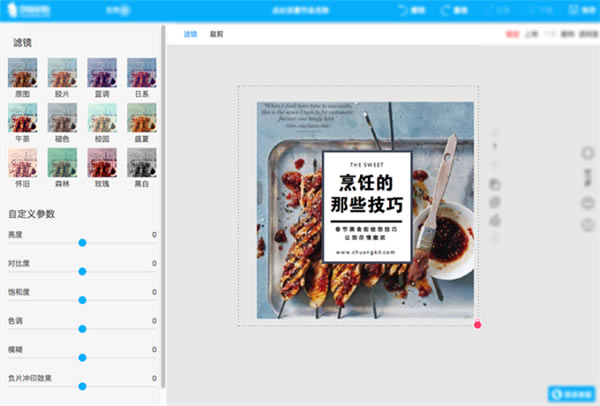Select the www.chuangkit.com text on canvas
This screenshot has width=600, height=406.
tap(365, 252)
